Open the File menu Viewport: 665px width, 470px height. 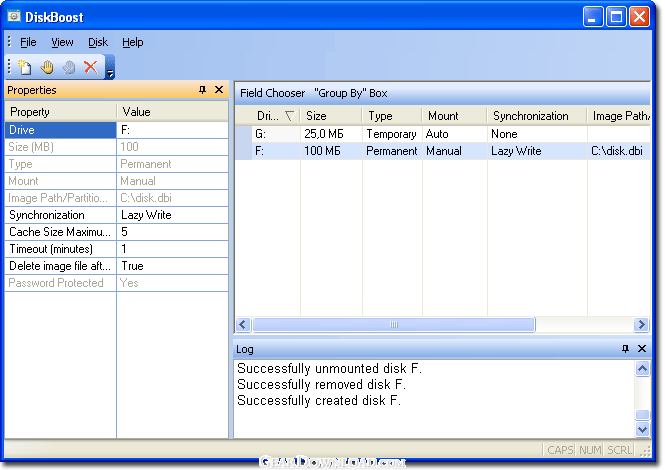pyautogui.click(x=28, y=42)
